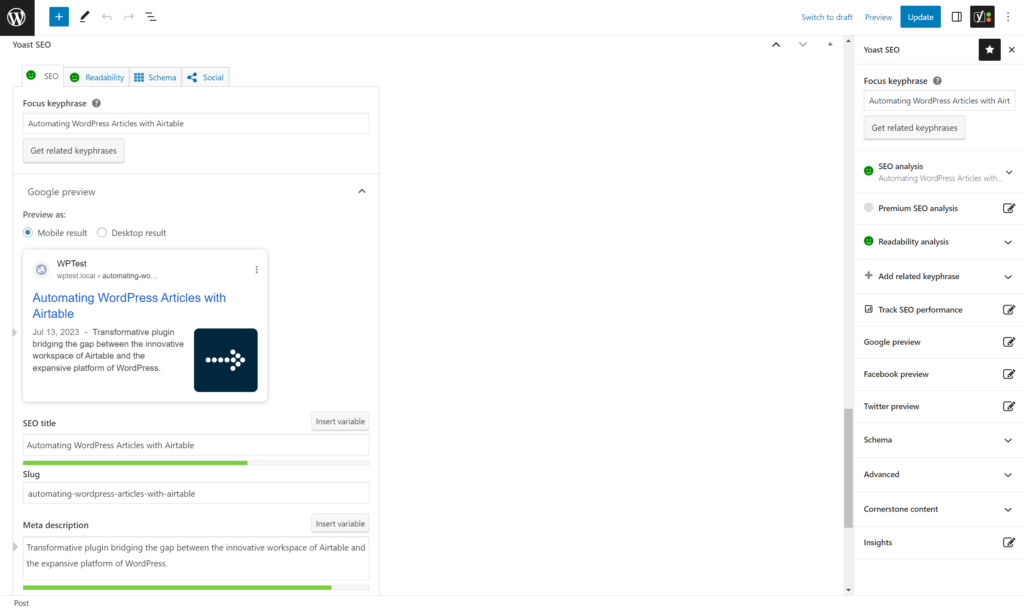This screenshot has width=1024, height=608.
Task: Click the Post breadcrumb in status bar
Action: 22,603
